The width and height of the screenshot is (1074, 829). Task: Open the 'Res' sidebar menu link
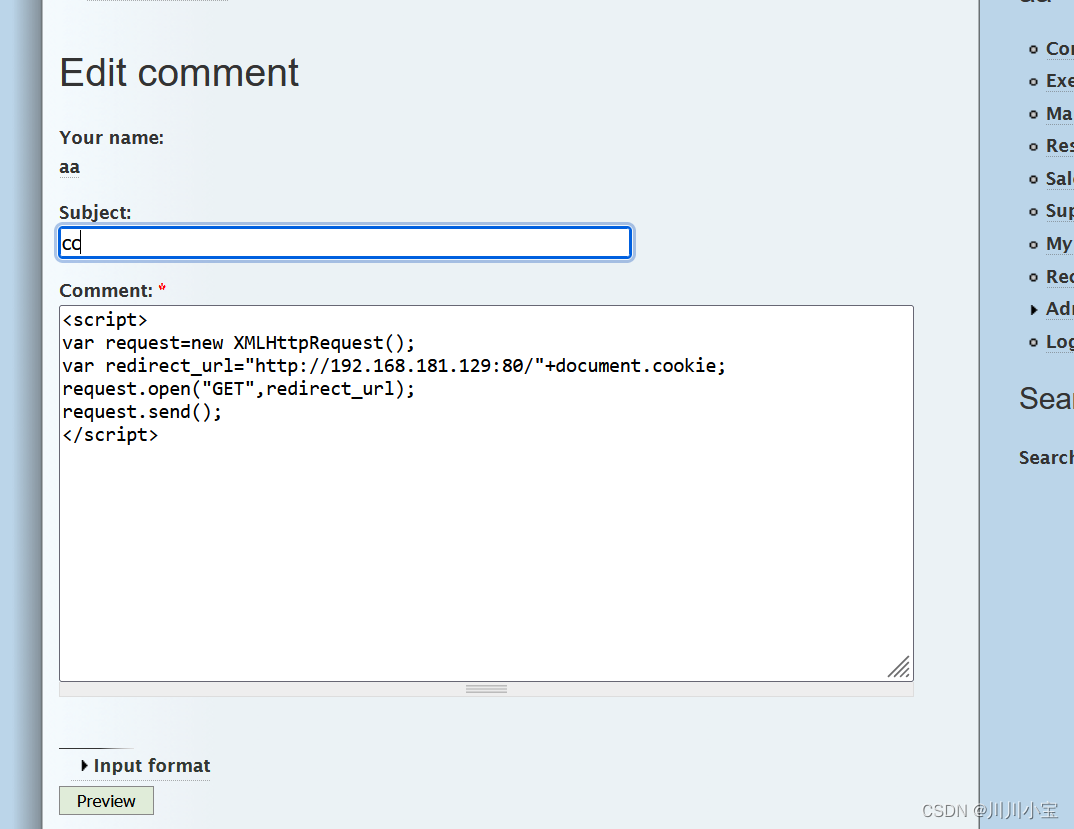tap(1059, 146)
